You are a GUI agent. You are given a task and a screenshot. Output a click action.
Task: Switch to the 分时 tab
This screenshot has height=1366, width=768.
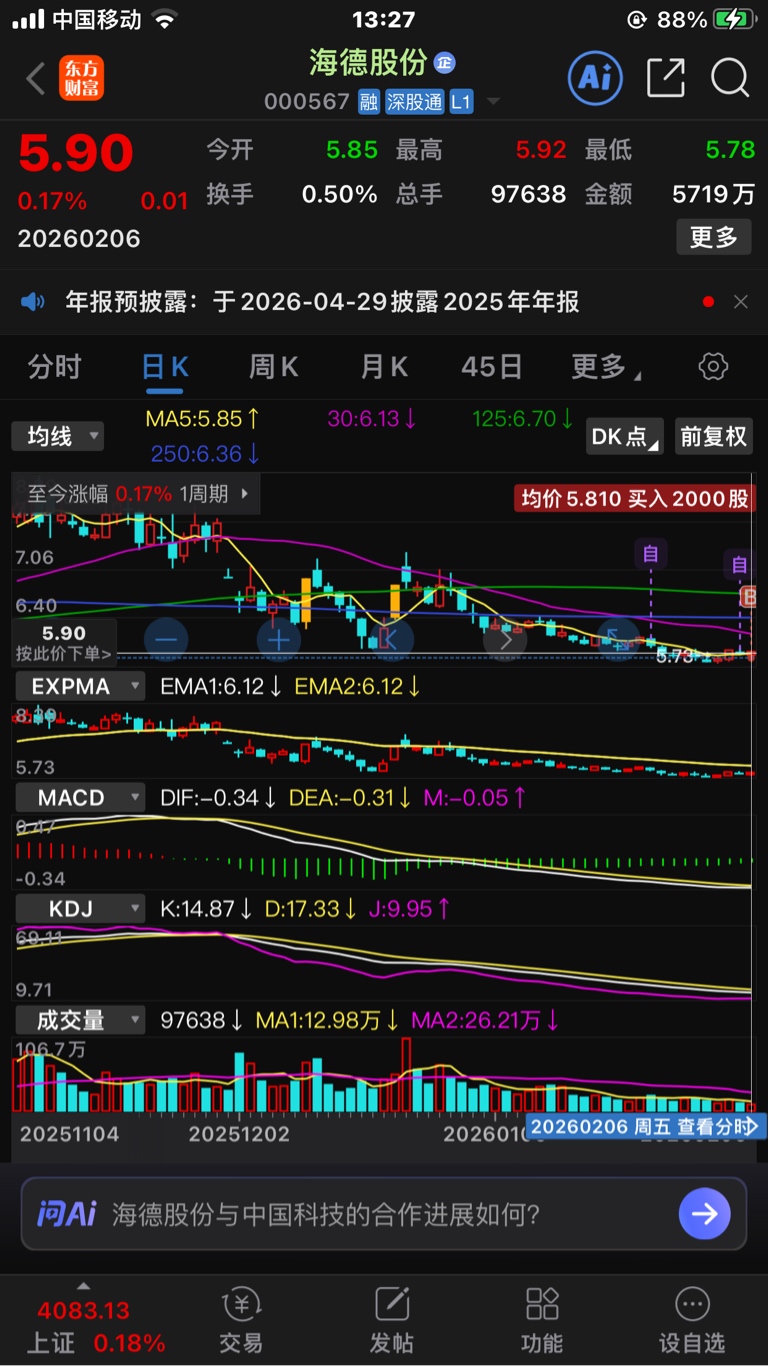54,367
